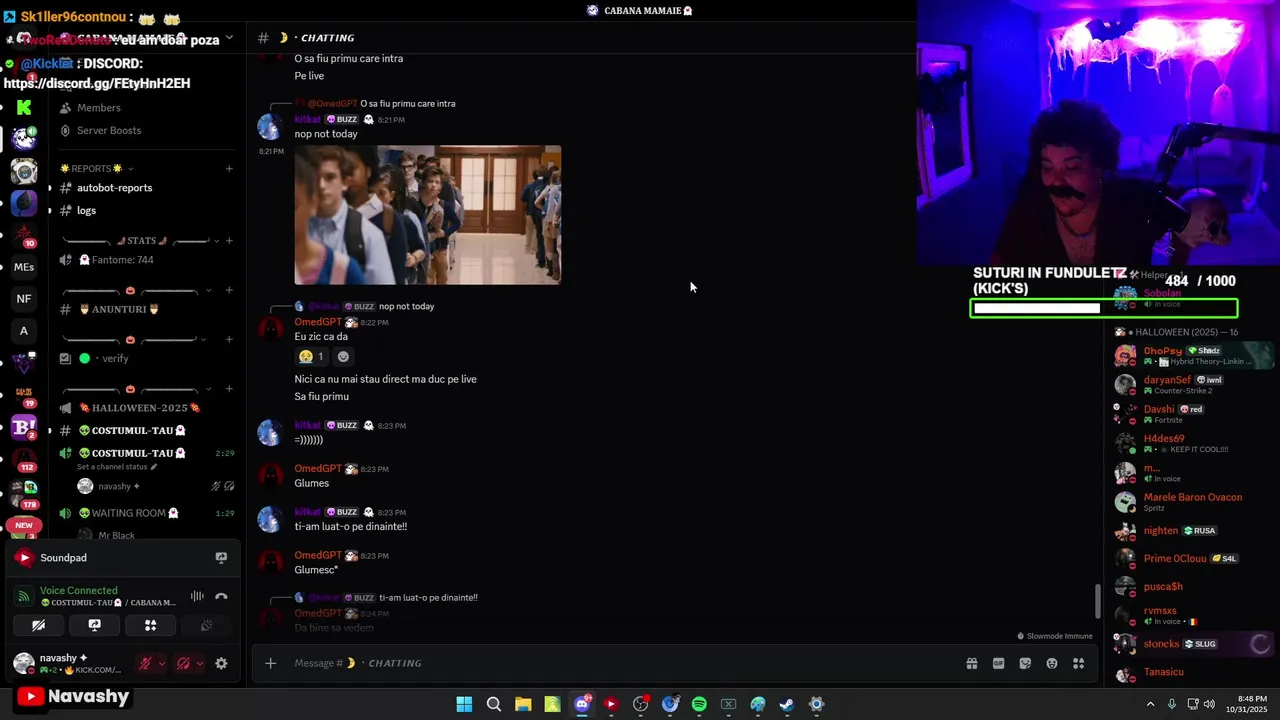
Task: Open the NF server icon
Action: coord(24,299)
